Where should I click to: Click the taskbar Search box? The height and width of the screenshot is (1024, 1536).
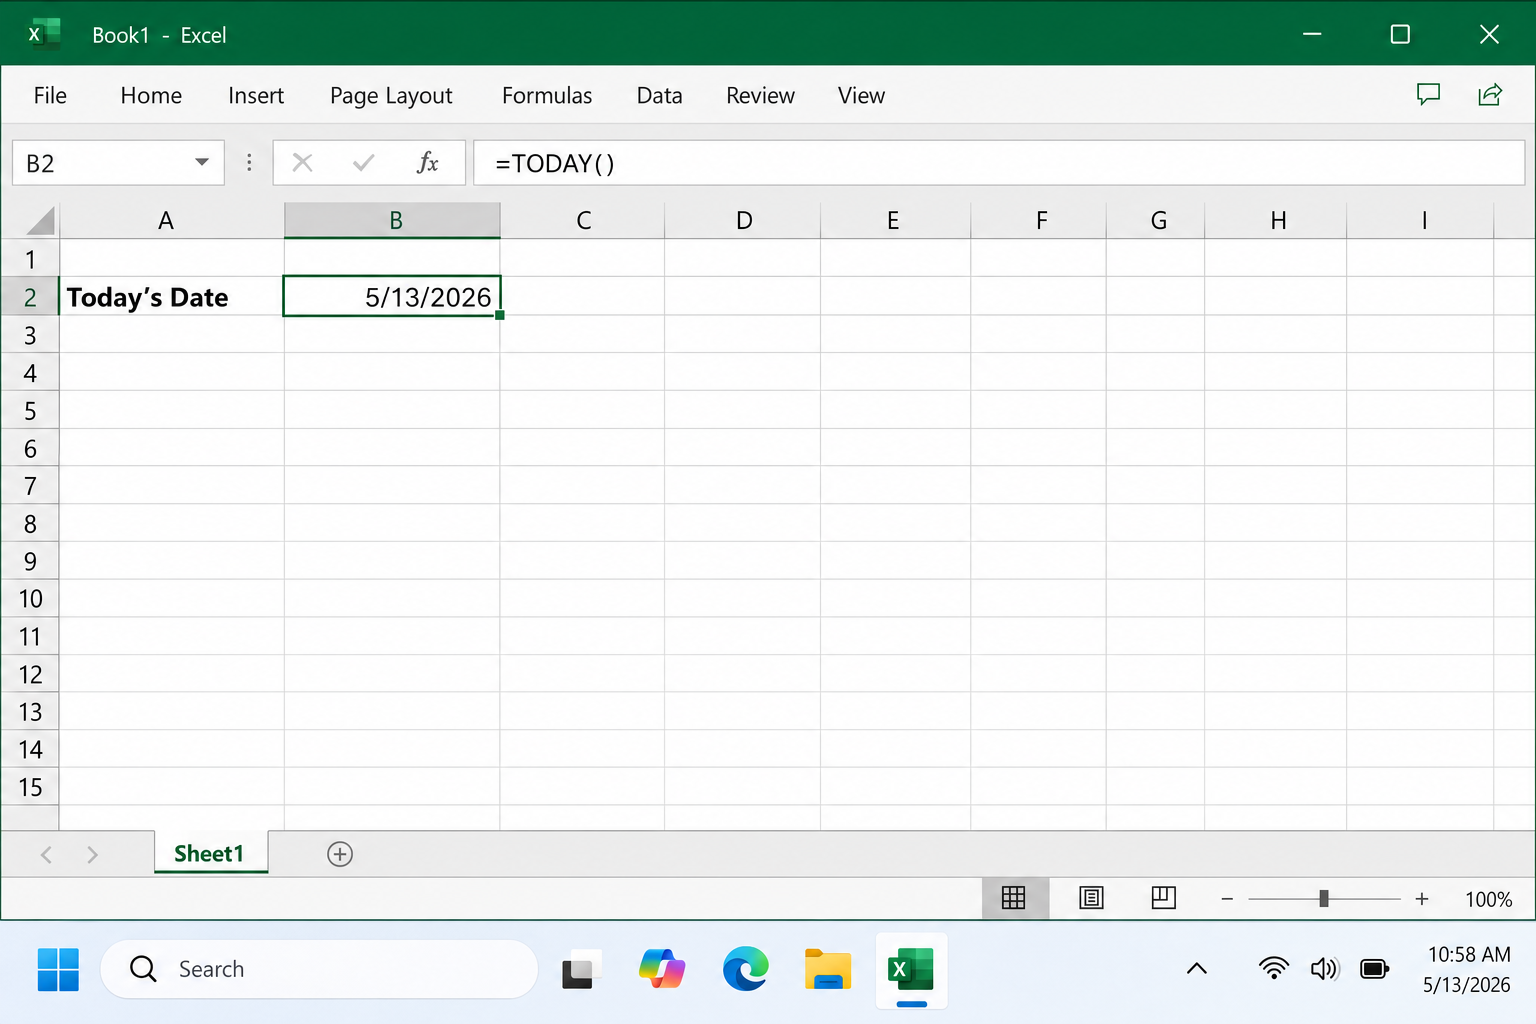pos(319,969)
